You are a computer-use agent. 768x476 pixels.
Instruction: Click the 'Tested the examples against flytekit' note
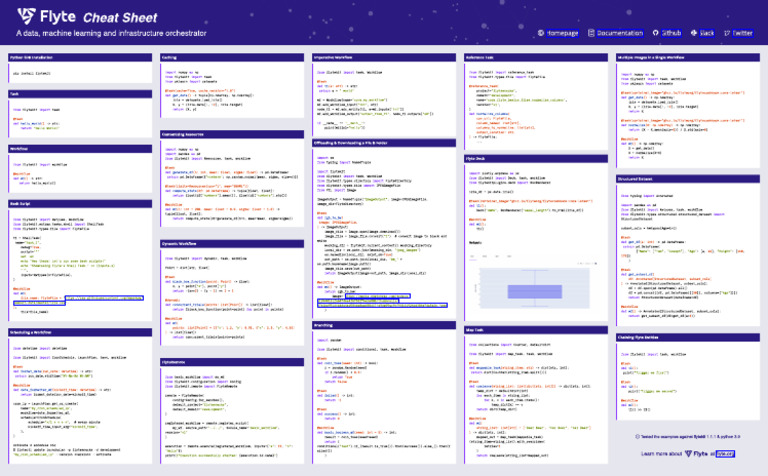click(691, 436)
